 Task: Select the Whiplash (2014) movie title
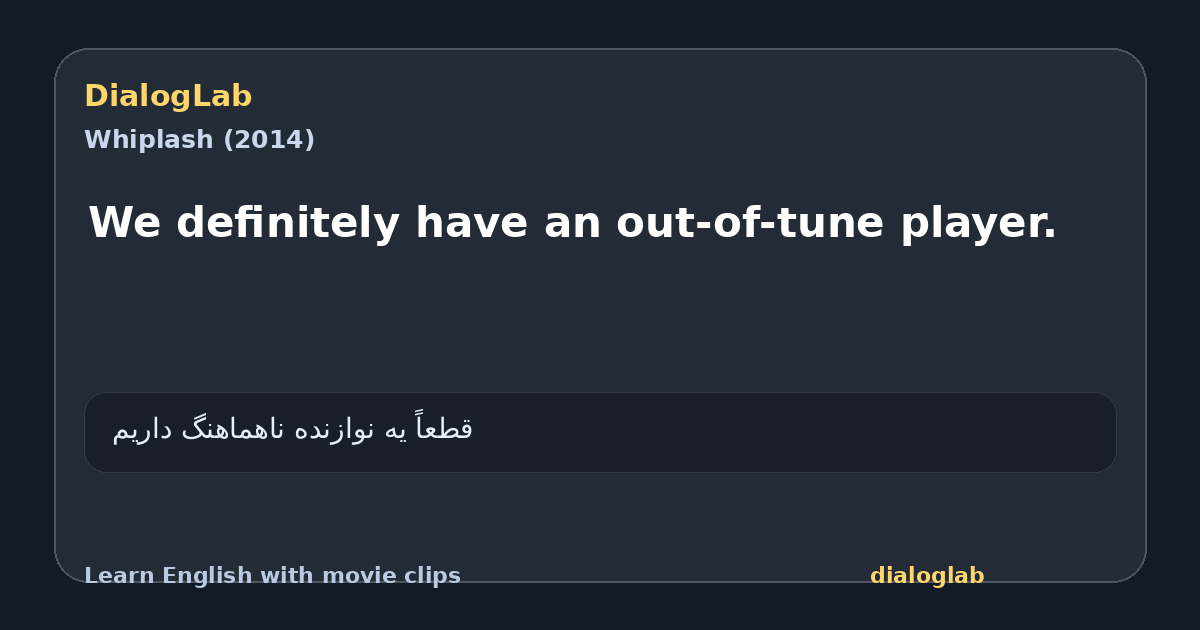pyautogui.click(x=199, y=140)
